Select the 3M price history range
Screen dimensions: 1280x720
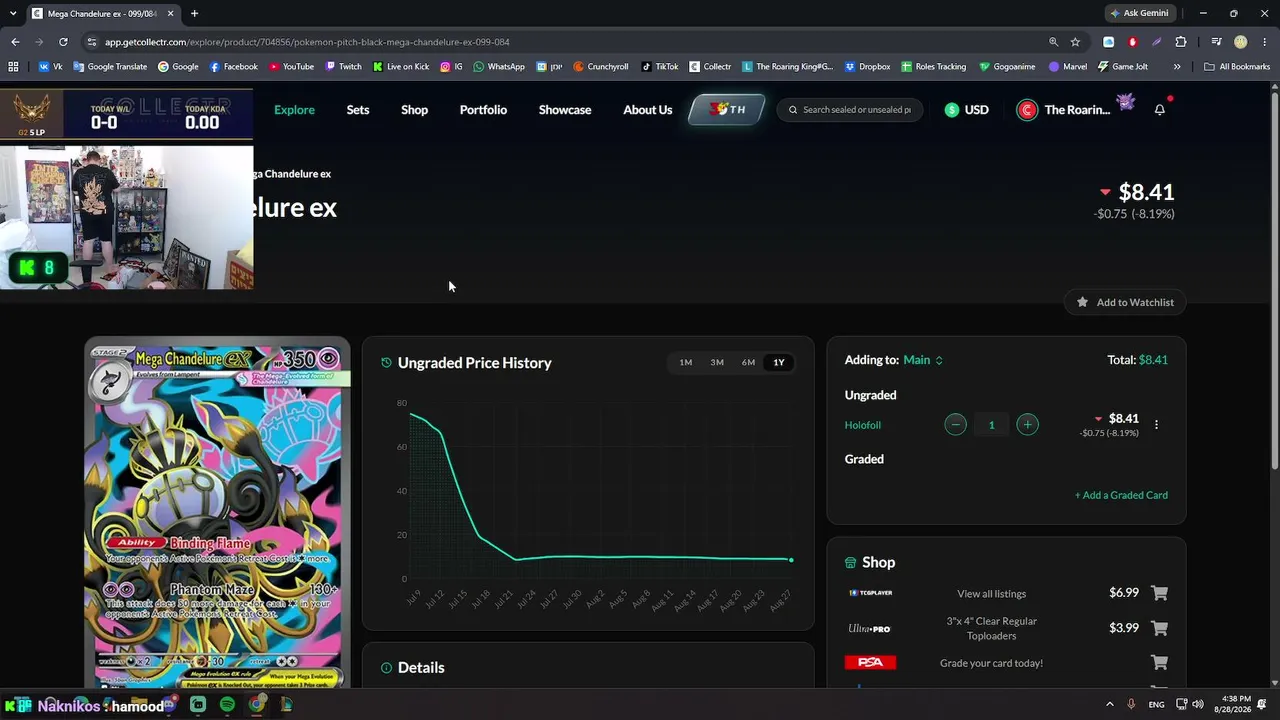point(717,363)
